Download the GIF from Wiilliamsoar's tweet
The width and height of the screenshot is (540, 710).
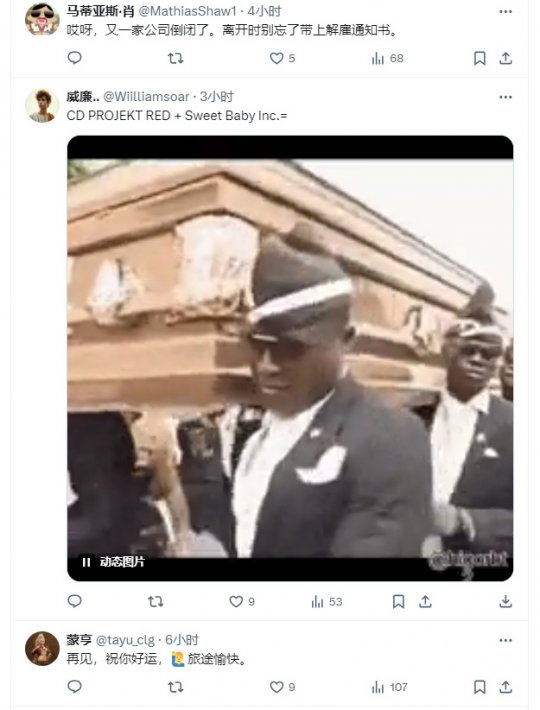click(505, 601)
